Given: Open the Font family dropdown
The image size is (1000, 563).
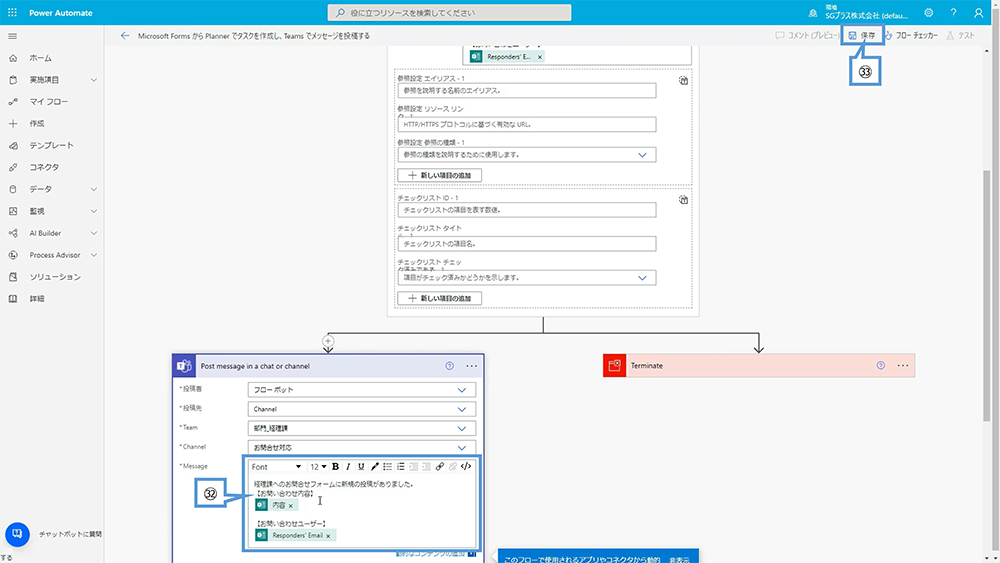Looking at the screenshot, I should tap(276, 467).
